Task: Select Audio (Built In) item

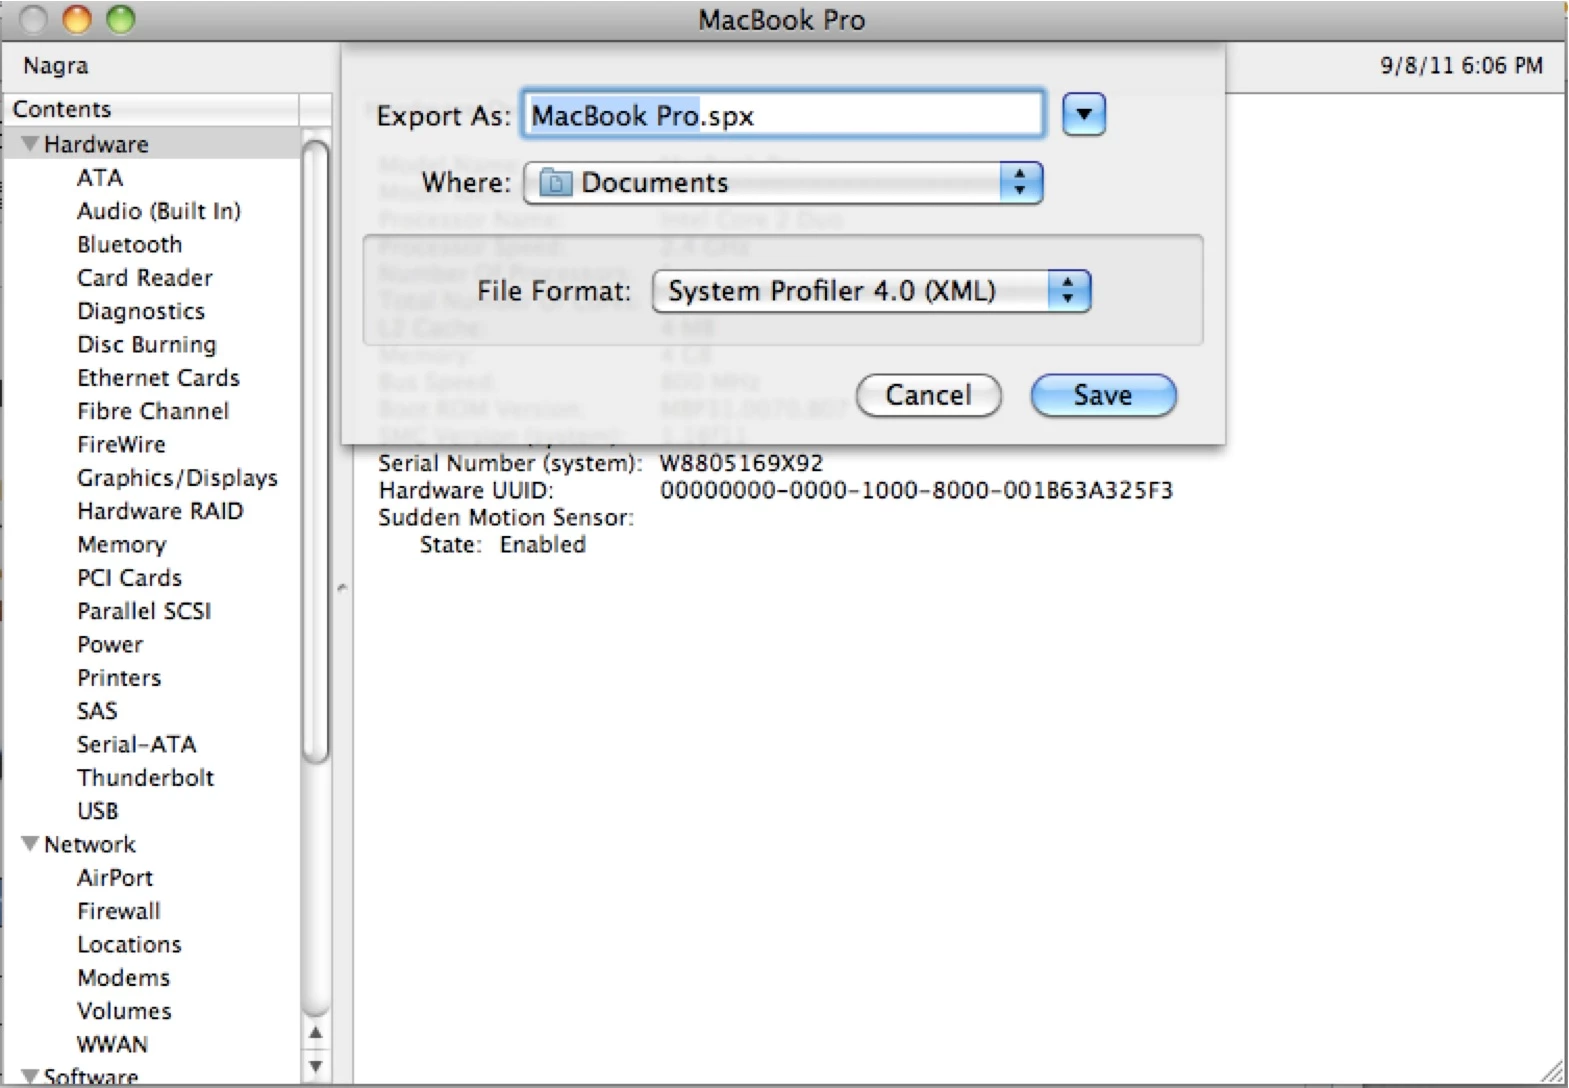Action: tap(159, 211)
